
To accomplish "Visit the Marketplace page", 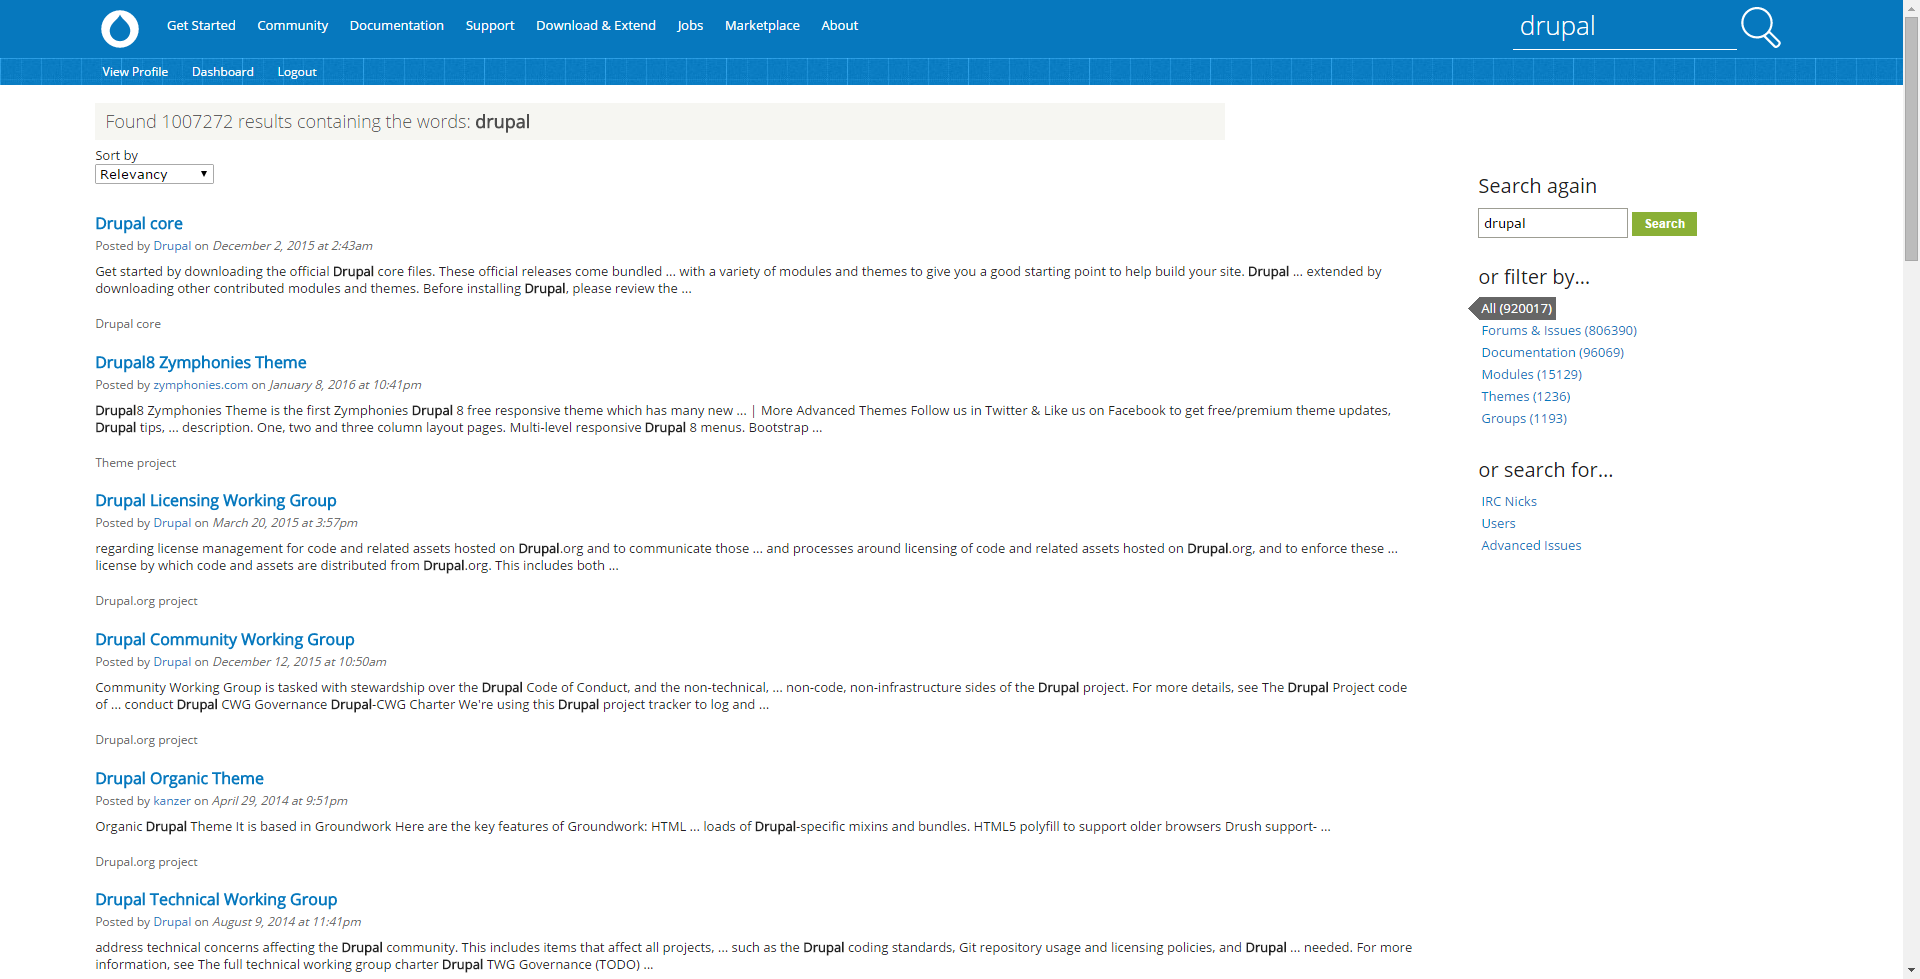I will click(x=761, y=25).
